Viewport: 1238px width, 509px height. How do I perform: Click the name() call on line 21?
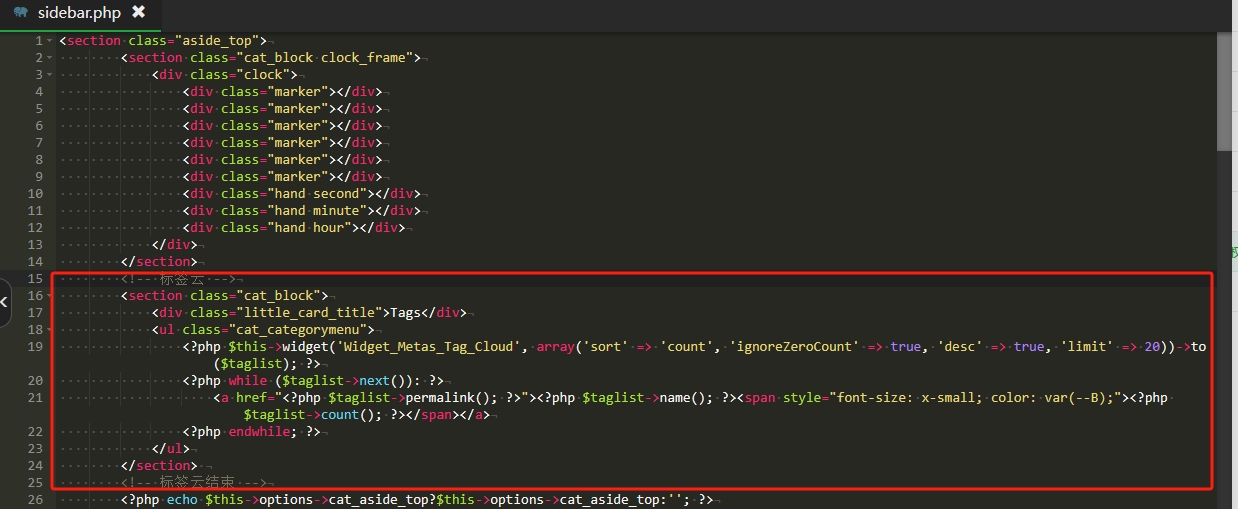[683, 398]
